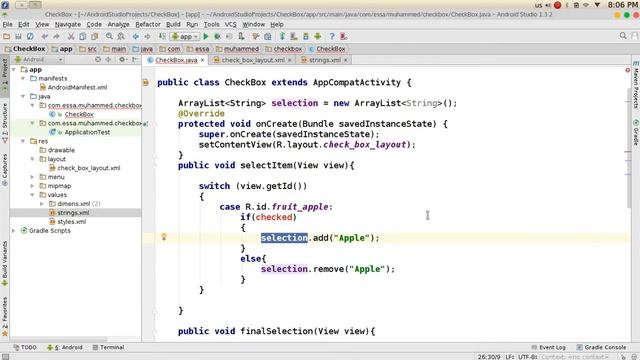Image resolution: width=640 pixels, height=360 pixels.
Task: Toggle the Captures side panel
Action: click(4, 170)
